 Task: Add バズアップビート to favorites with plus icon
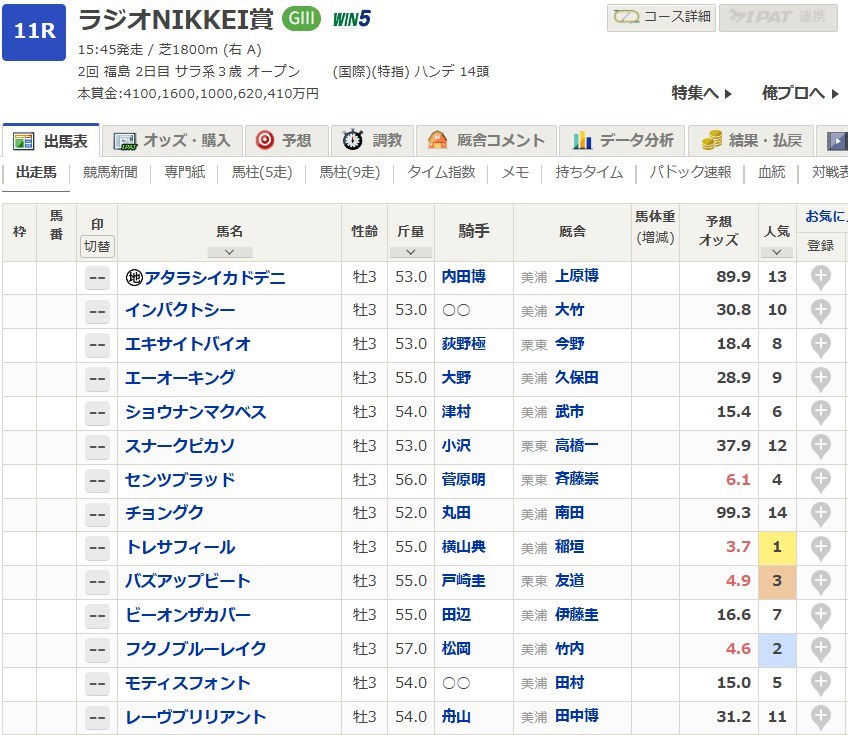820,582
